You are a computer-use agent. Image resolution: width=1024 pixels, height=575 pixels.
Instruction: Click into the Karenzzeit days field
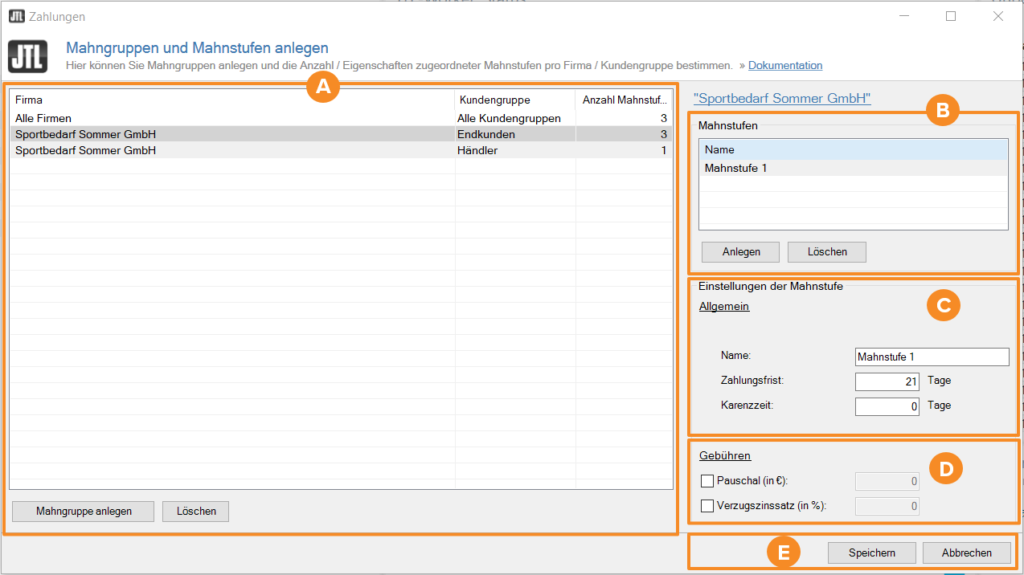888,406
